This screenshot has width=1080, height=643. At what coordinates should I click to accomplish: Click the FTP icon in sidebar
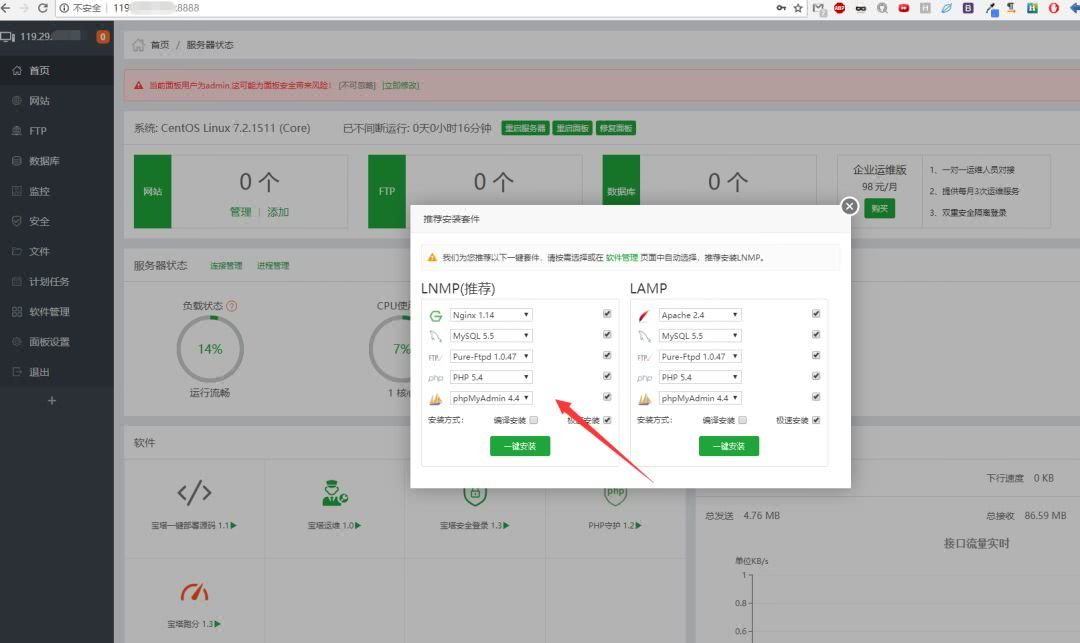(x=17, y=131)
